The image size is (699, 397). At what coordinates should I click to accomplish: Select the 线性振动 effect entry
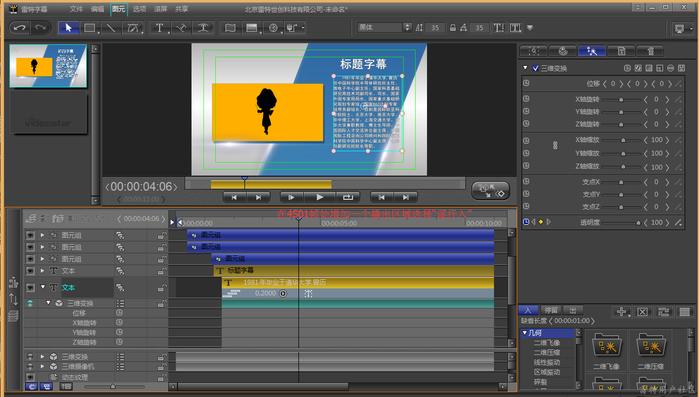(547, 362)
